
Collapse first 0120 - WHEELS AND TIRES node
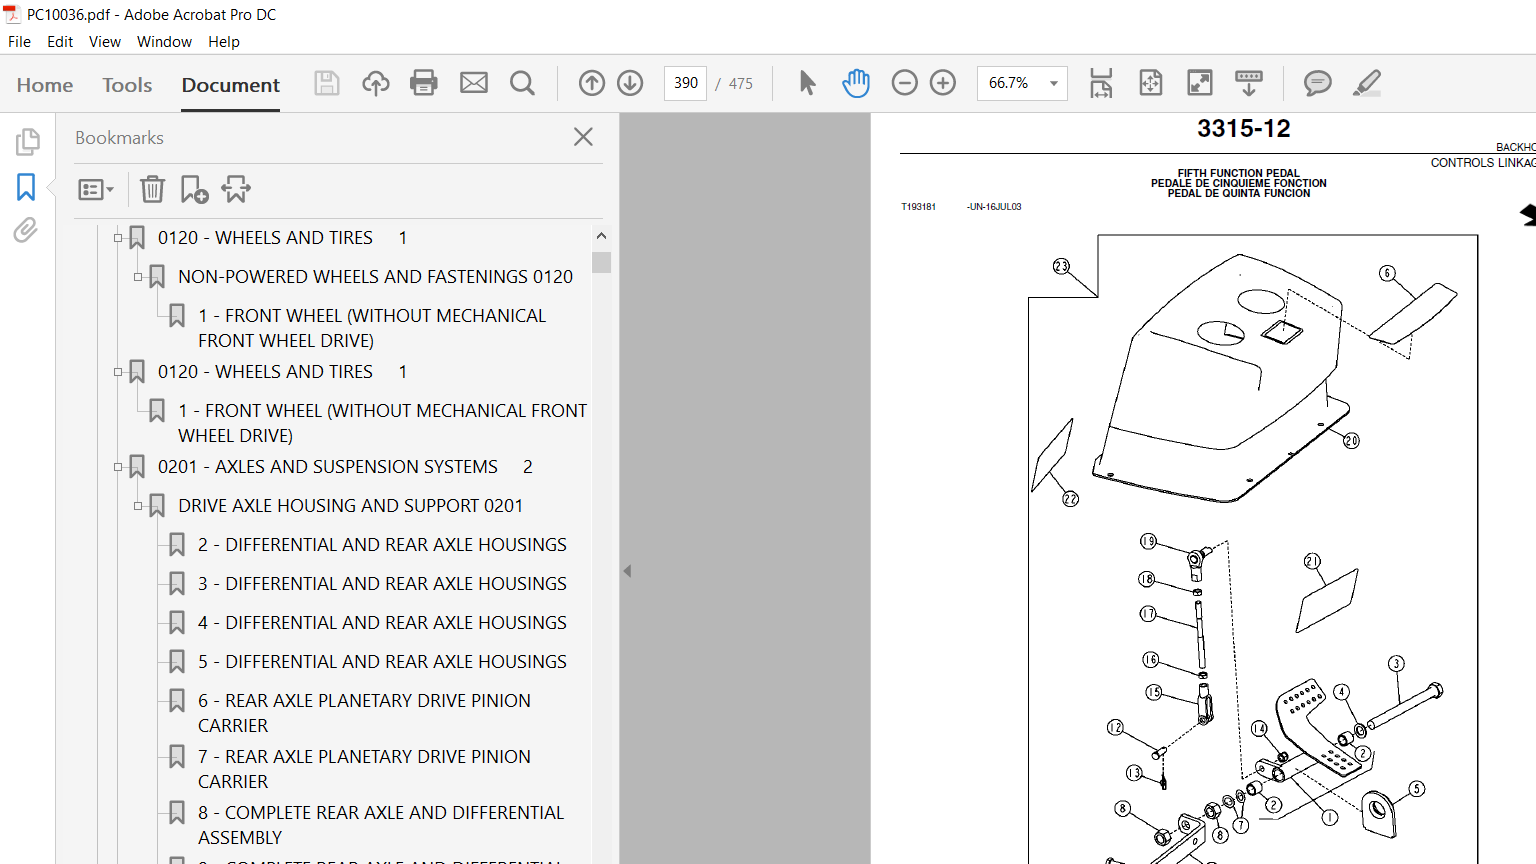tap(118, 238)
